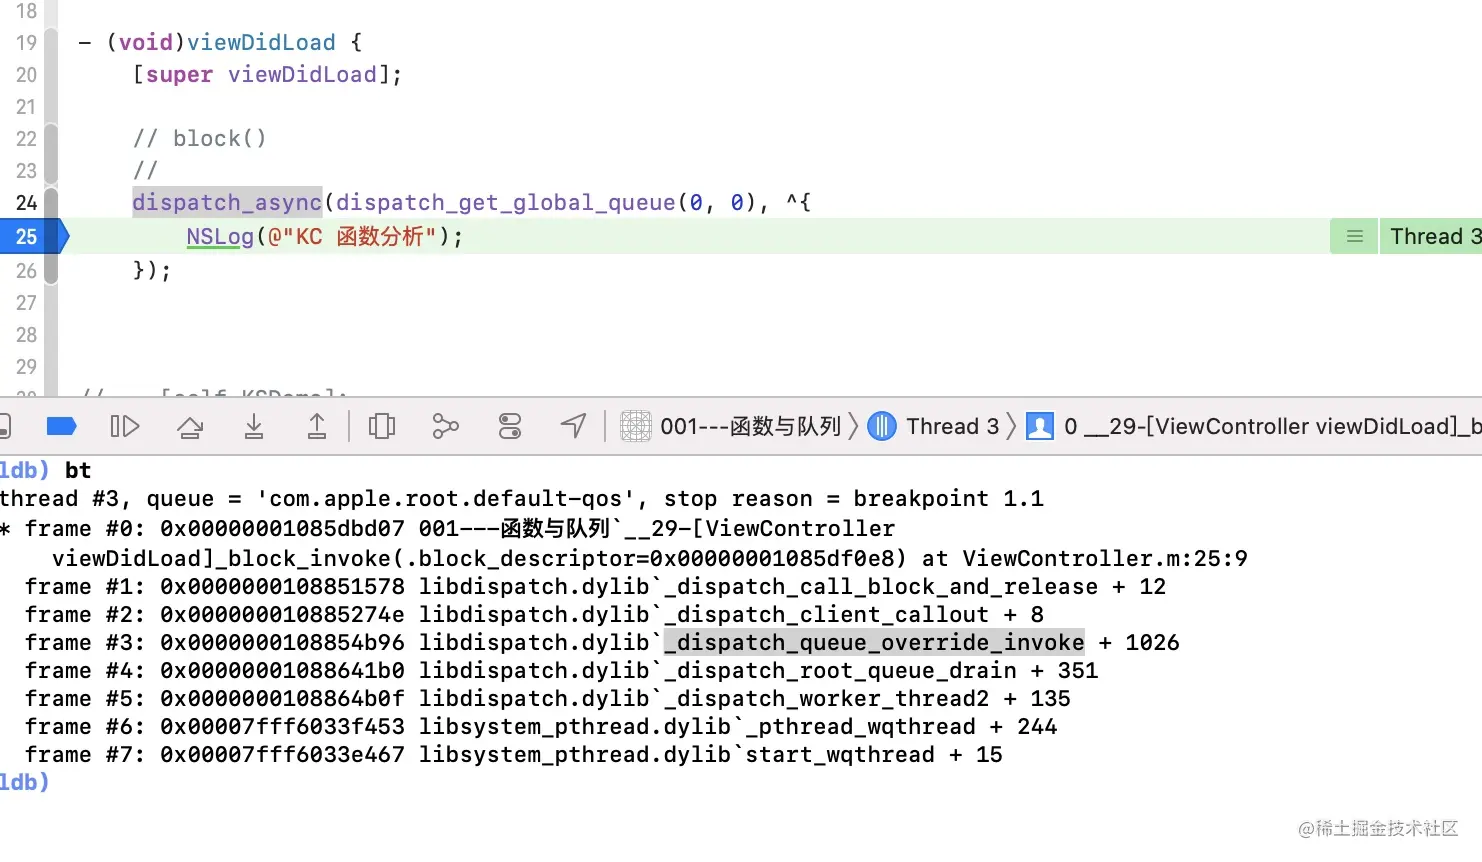Click the Continue program execution icon
Viewport: 1482px width, 862px height.
(125, 425)
